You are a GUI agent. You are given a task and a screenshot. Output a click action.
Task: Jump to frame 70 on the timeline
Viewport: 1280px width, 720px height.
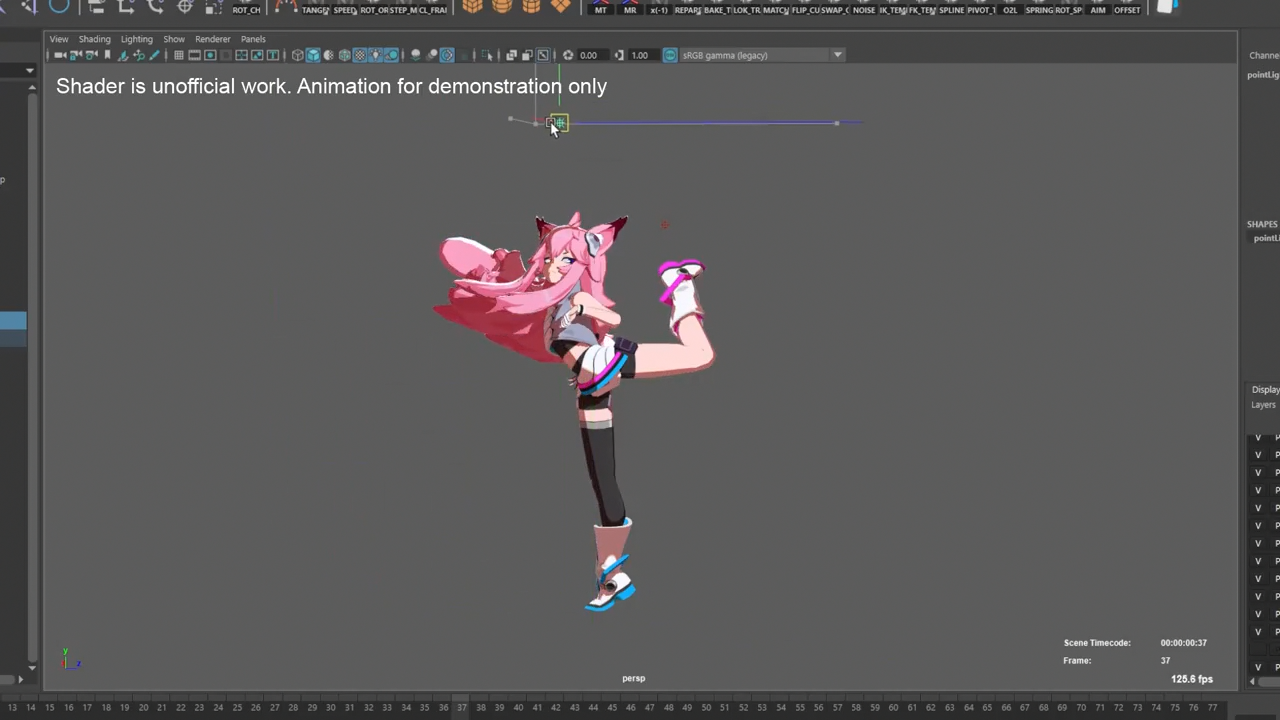[x=1081, y=707]
